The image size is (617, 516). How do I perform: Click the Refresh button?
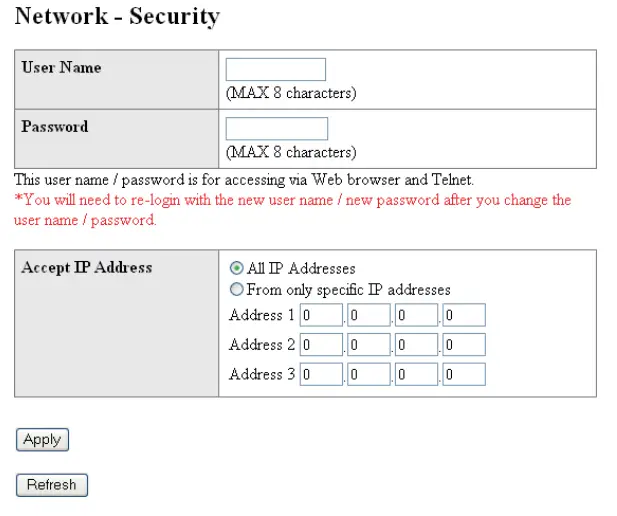tap(52, 485)
